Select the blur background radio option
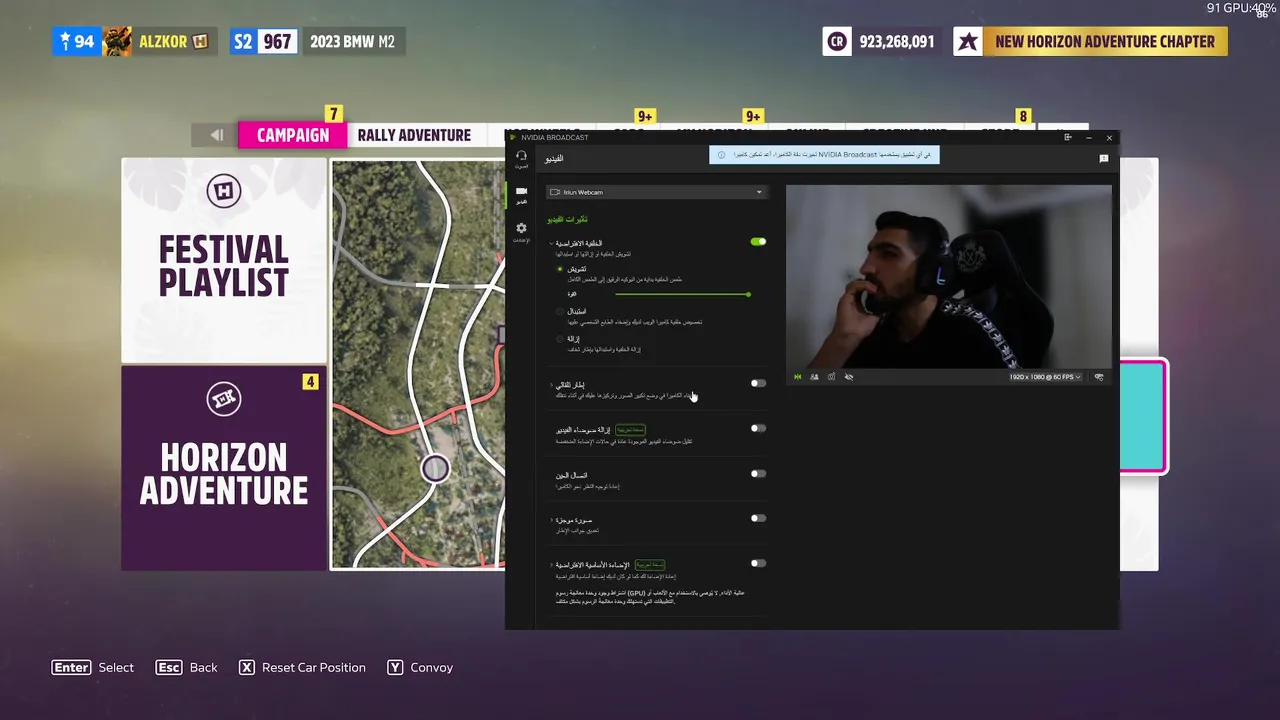 tap(560, 269)
